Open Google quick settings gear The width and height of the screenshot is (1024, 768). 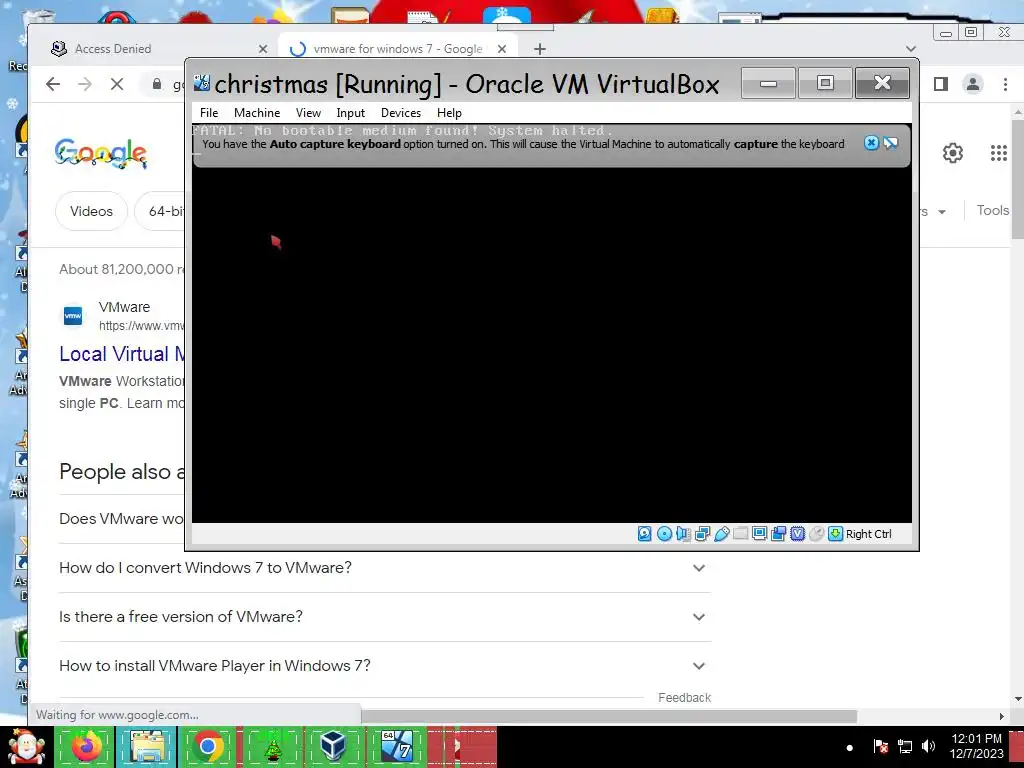(x=953, y=153)
